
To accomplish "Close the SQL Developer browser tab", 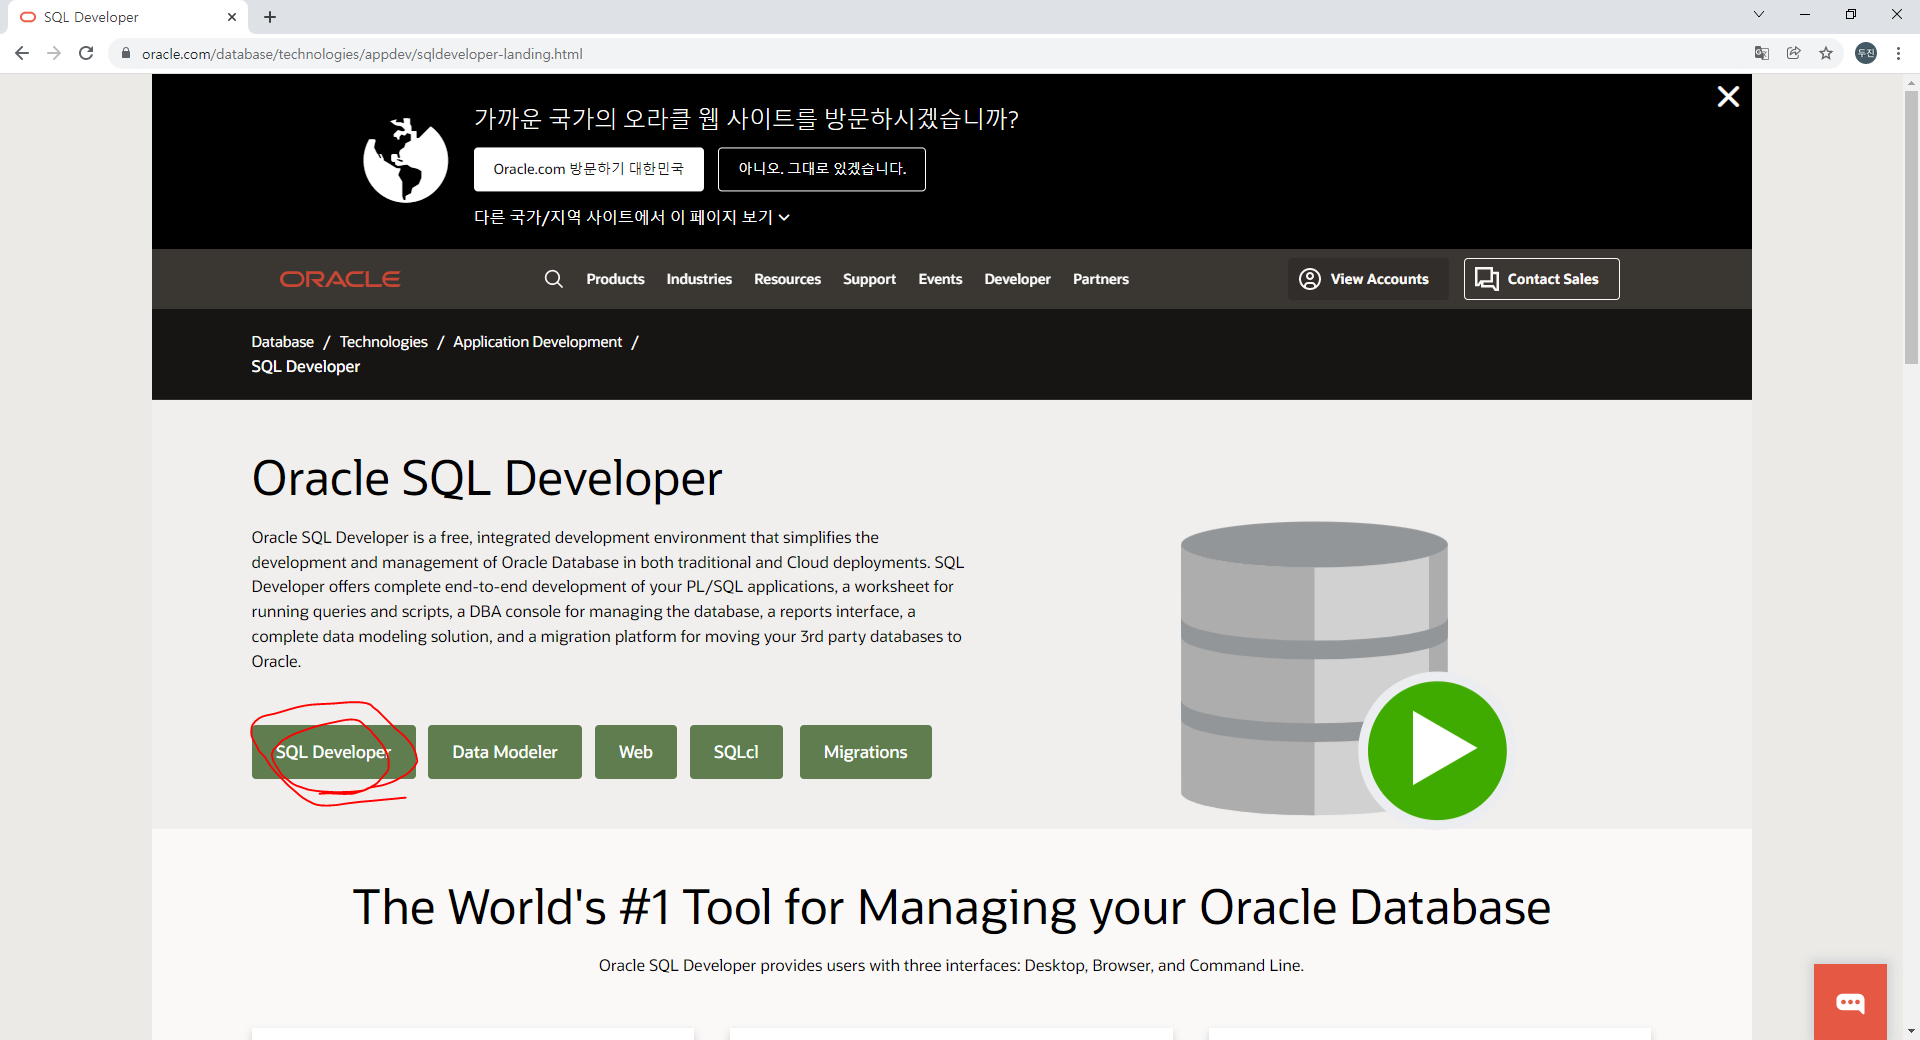I will coord(232,17).
